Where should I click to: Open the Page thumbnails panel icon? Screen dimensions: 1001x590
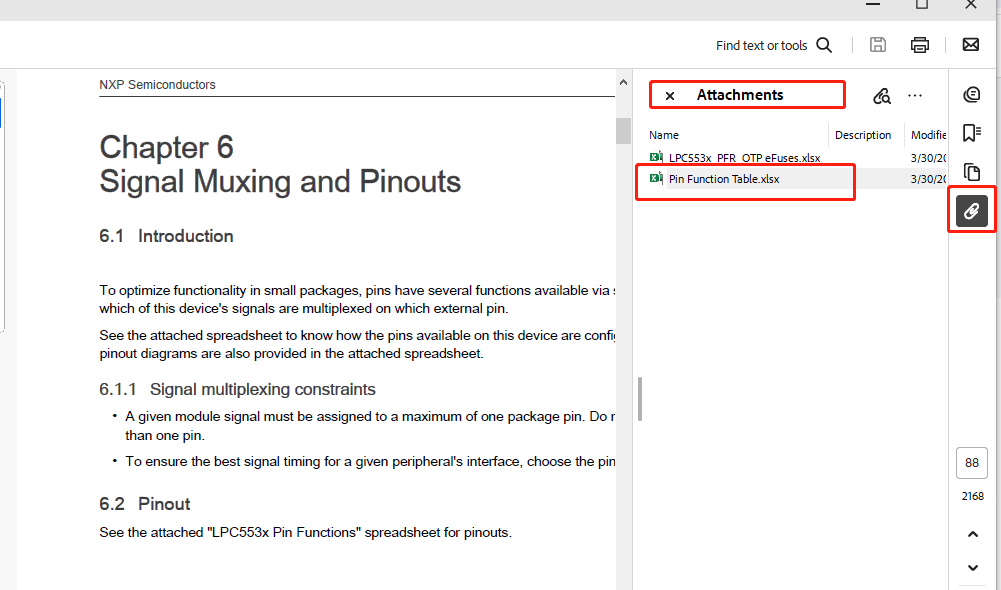pyautogui.click(x=970, y=171)
